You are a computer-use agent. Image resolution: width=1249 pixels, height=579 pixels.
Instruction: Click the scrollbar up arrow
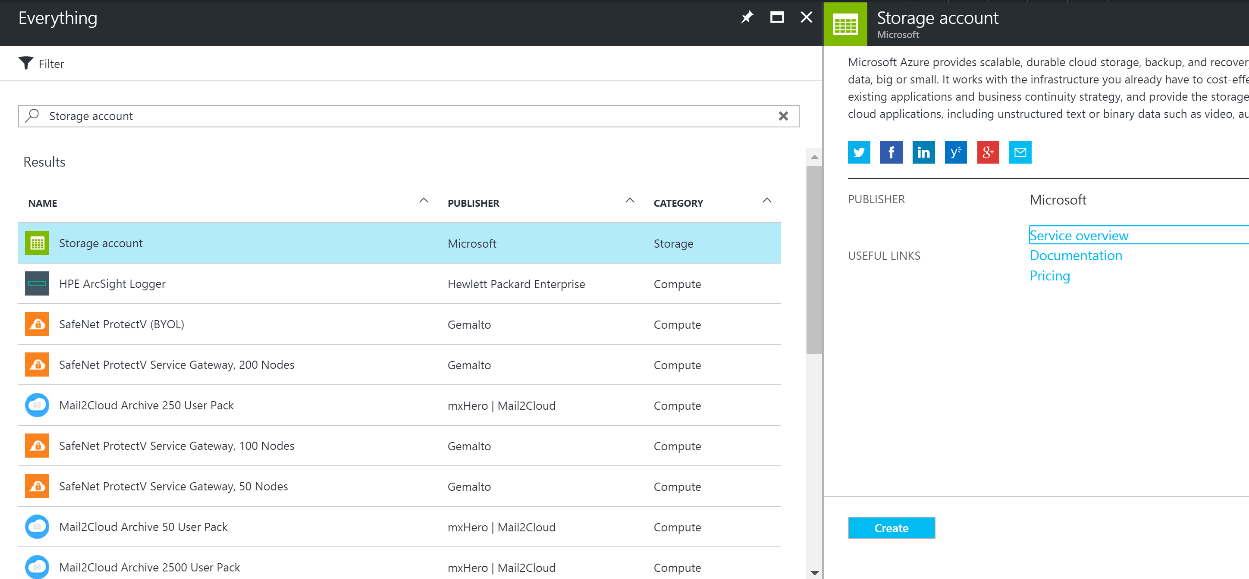coord(815,156)
